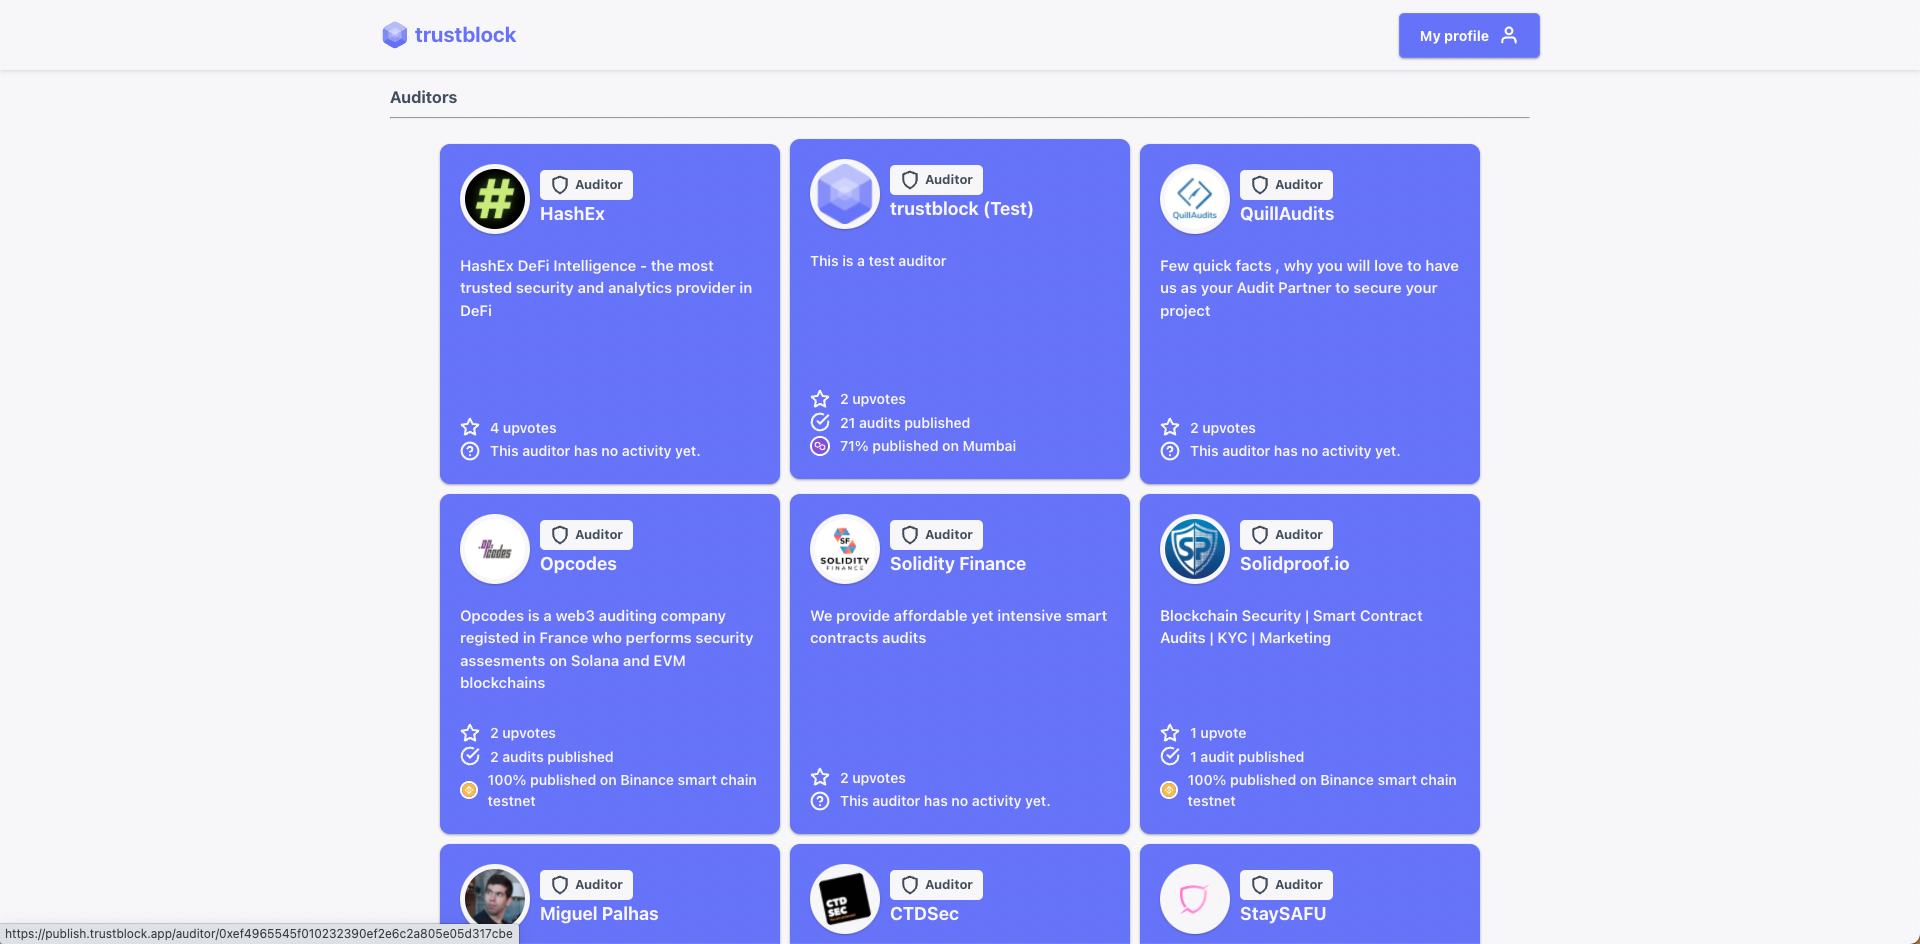Click shield icon in QuillAudits Auditor badge

[1260, 185]
